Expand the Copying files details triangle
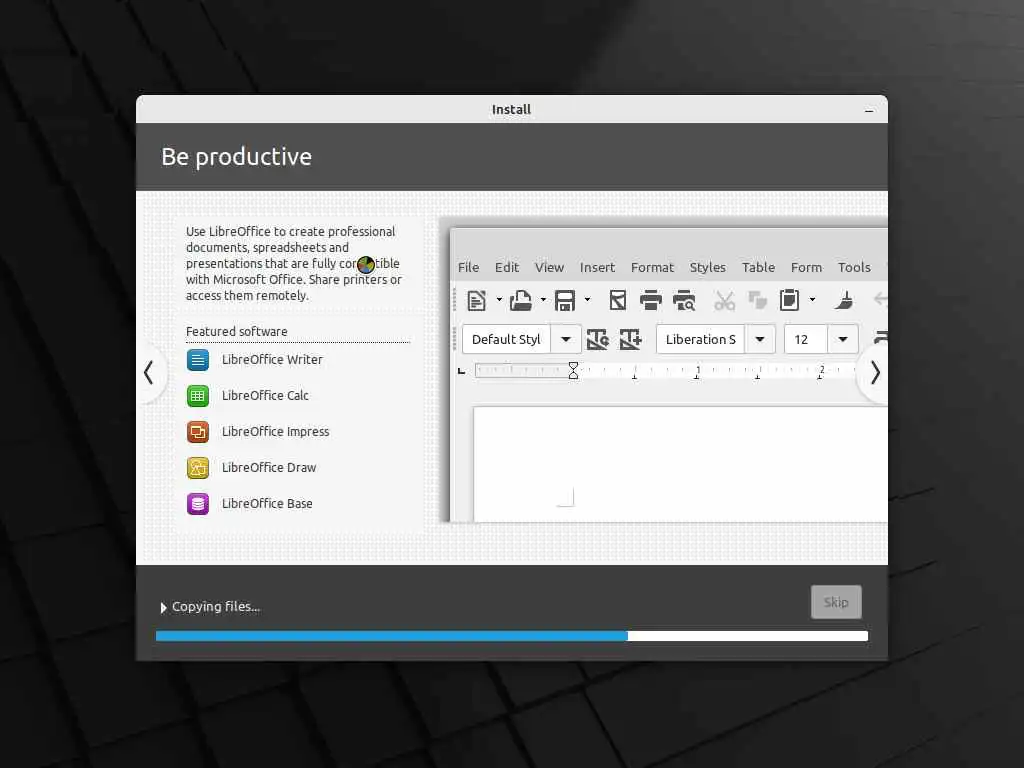Screen dimensions: 1024x768 (x=163, y=608)
